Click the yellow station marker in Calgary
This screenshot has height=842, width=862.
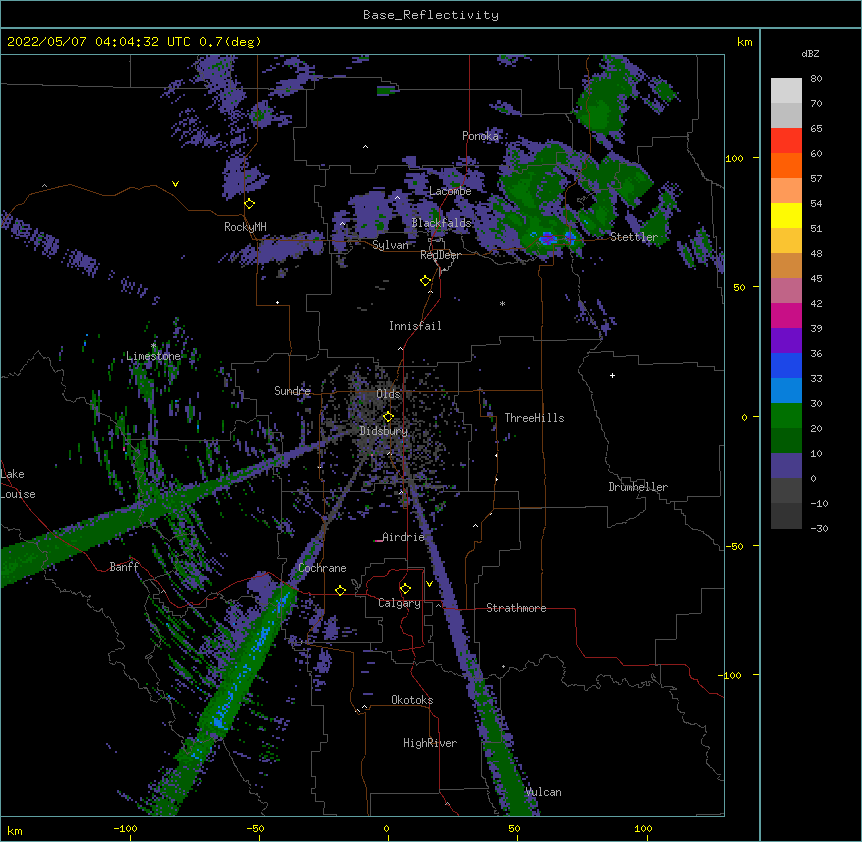(x=405, y=589)
